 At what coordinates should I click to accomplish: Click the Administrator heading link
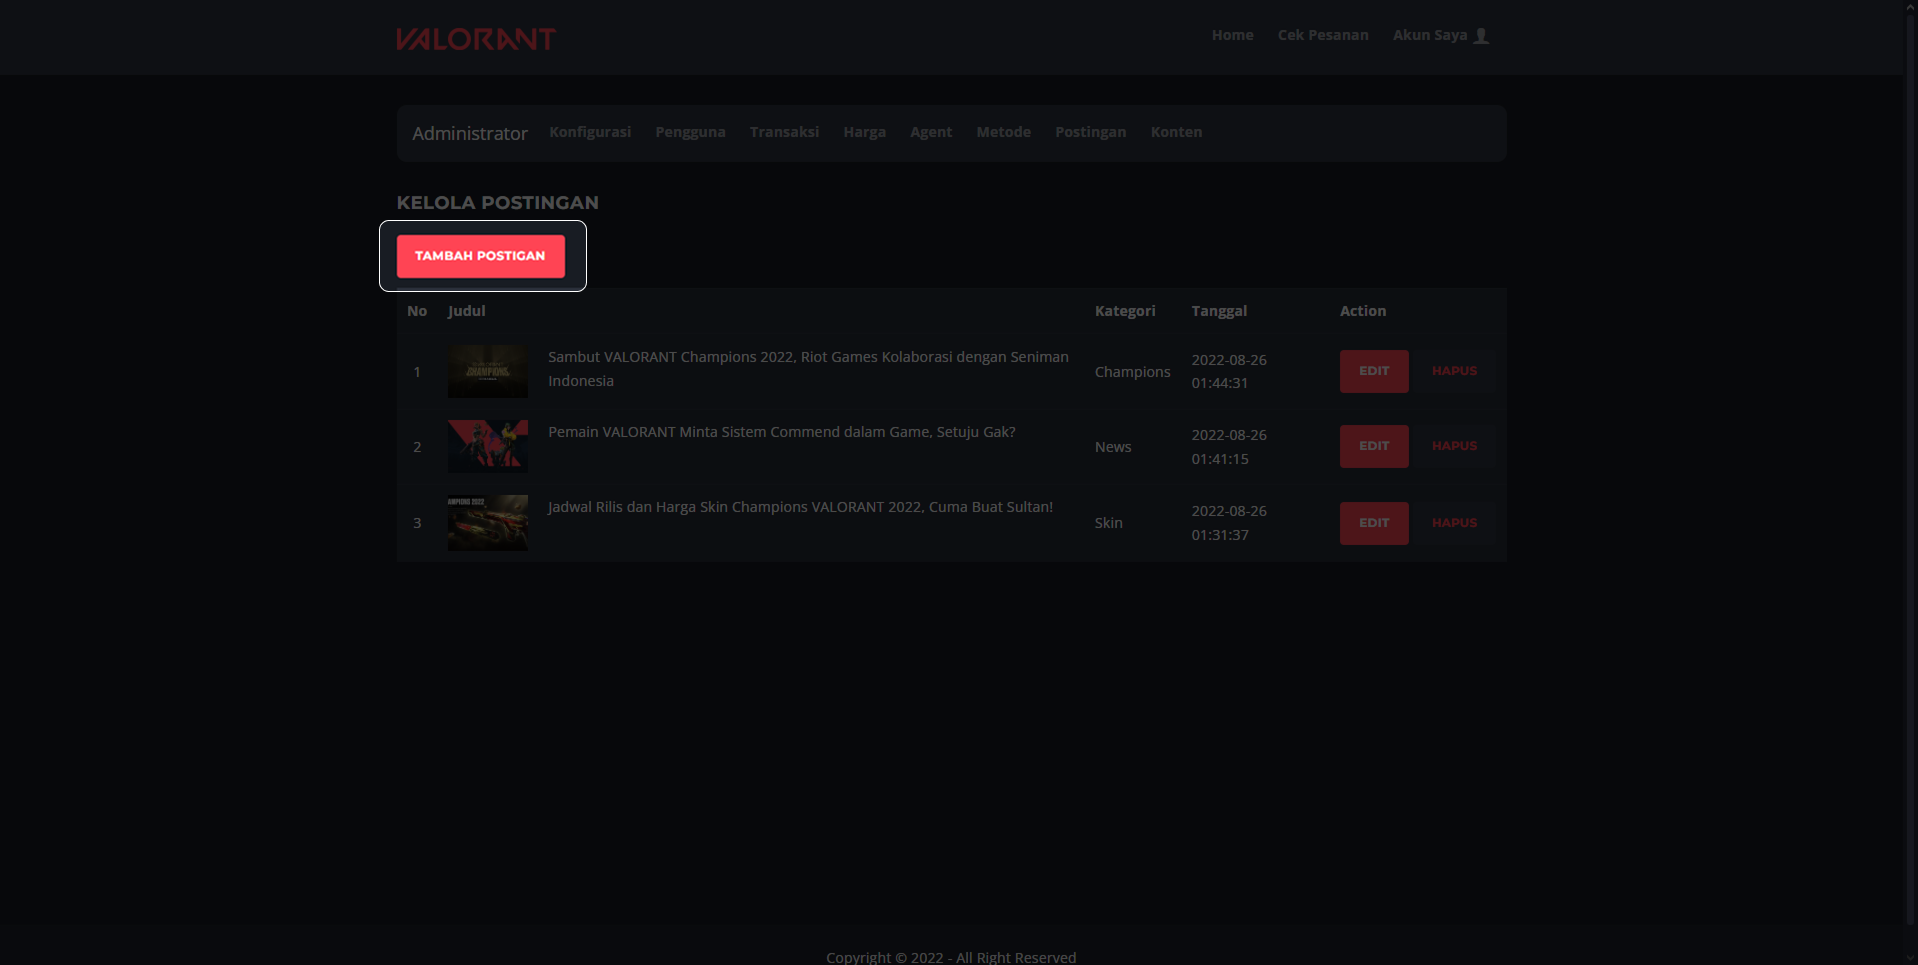tap(470, 133)
